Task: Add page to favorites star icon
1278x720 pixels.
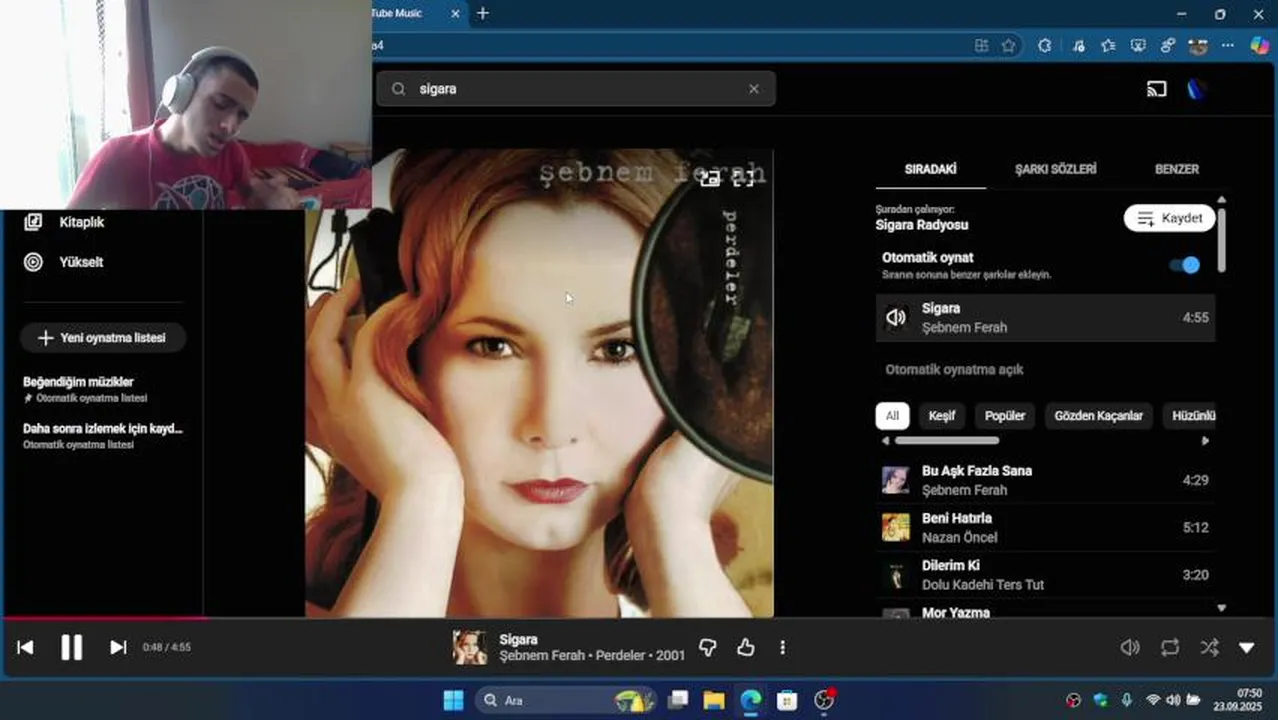Action: pyautogui.click(x=1009, y=46)
